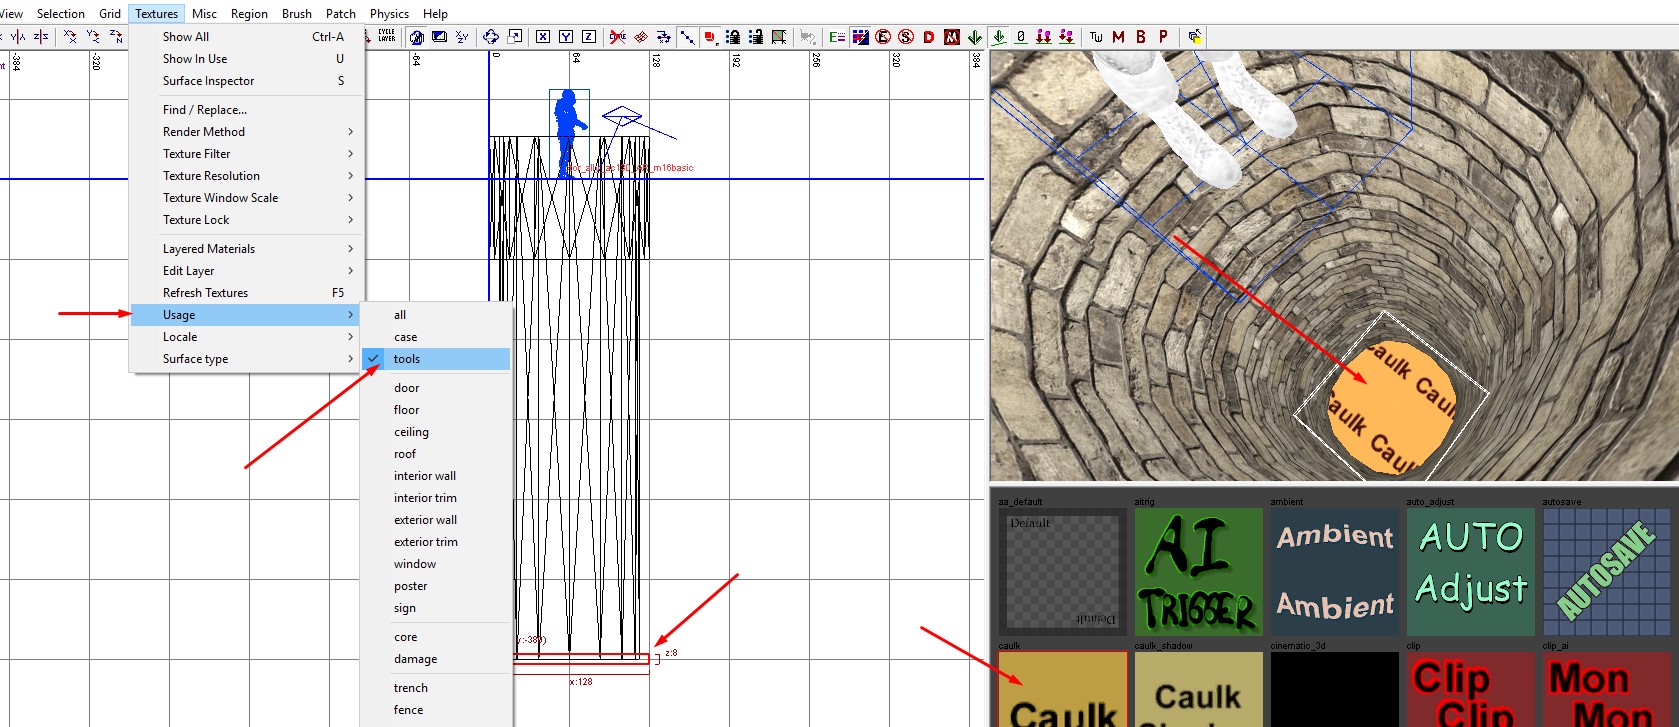Viewport: 1679px width, 727px height.
Task: Select the aa_default texture thumbnail
Action: click(x=1062, y=572)
